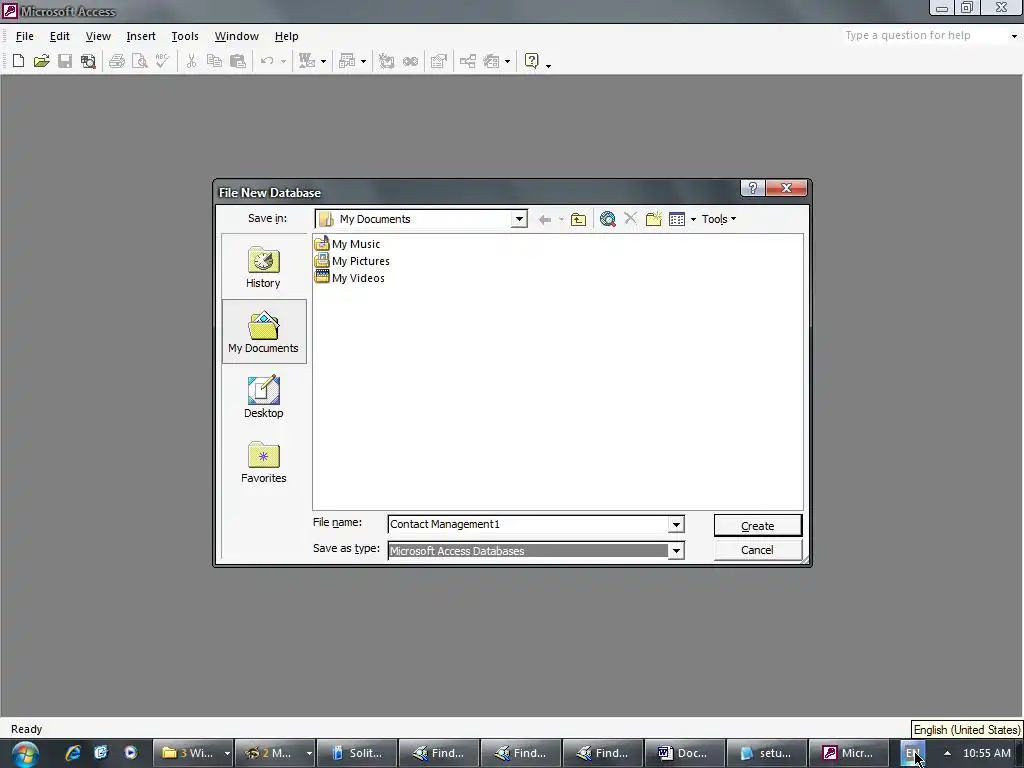This screenshot has height=768, width=1024.
Task: Switch to the Solit... taskbar button
Action: click(358, 753)
